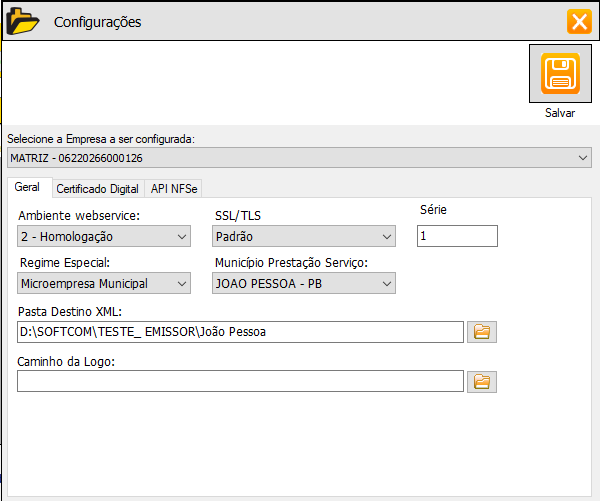Focus the empty Caminho da Logo field

[240, 381]
